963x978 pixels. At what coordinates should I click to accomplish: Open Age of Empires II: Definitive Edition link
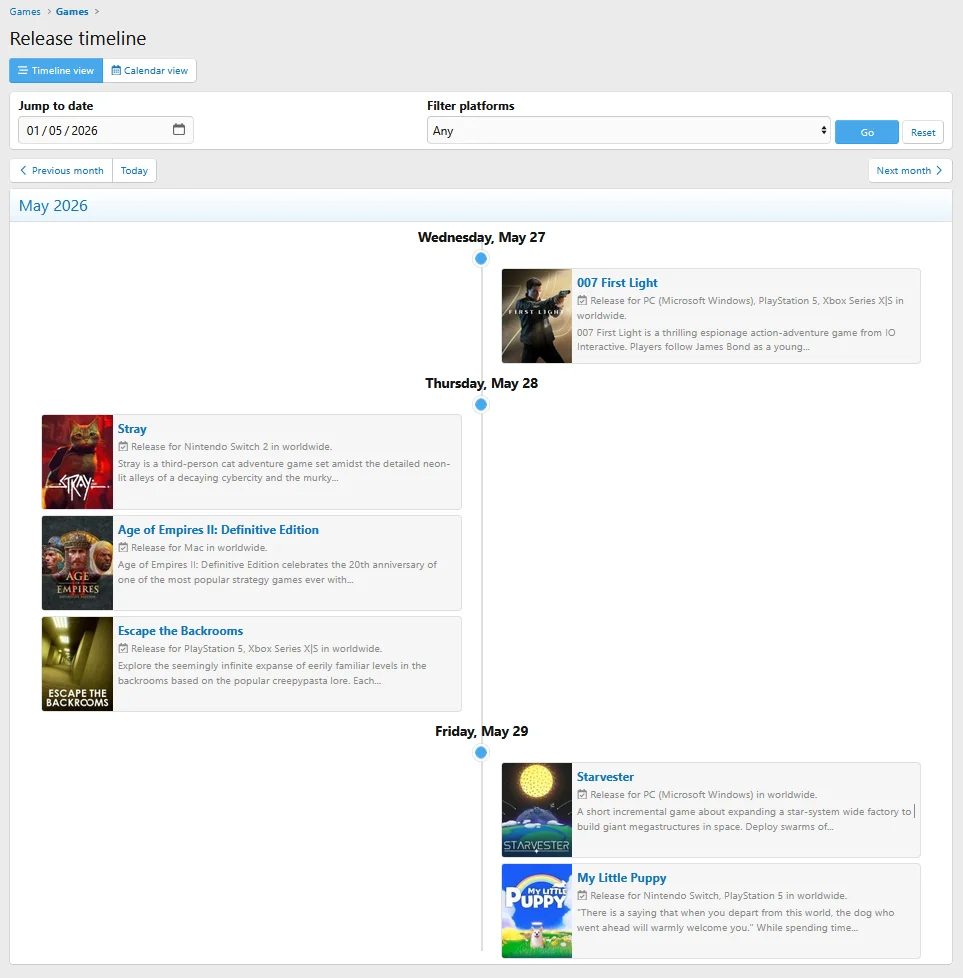point(218,530)
